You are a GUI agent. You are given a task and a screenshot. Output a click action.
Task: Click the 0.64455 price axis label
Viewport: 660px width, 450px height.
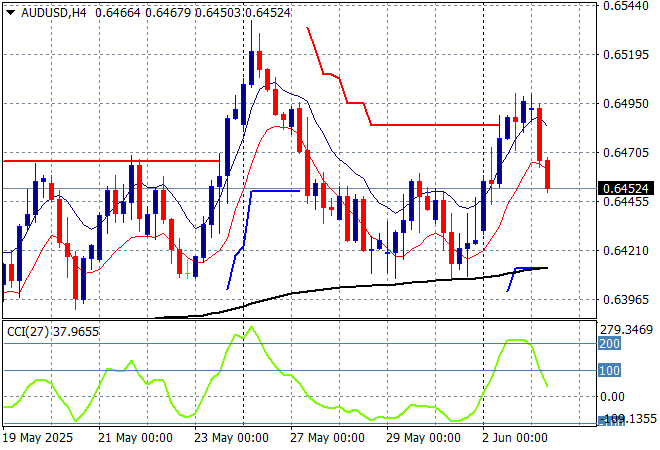click(626, 202)
